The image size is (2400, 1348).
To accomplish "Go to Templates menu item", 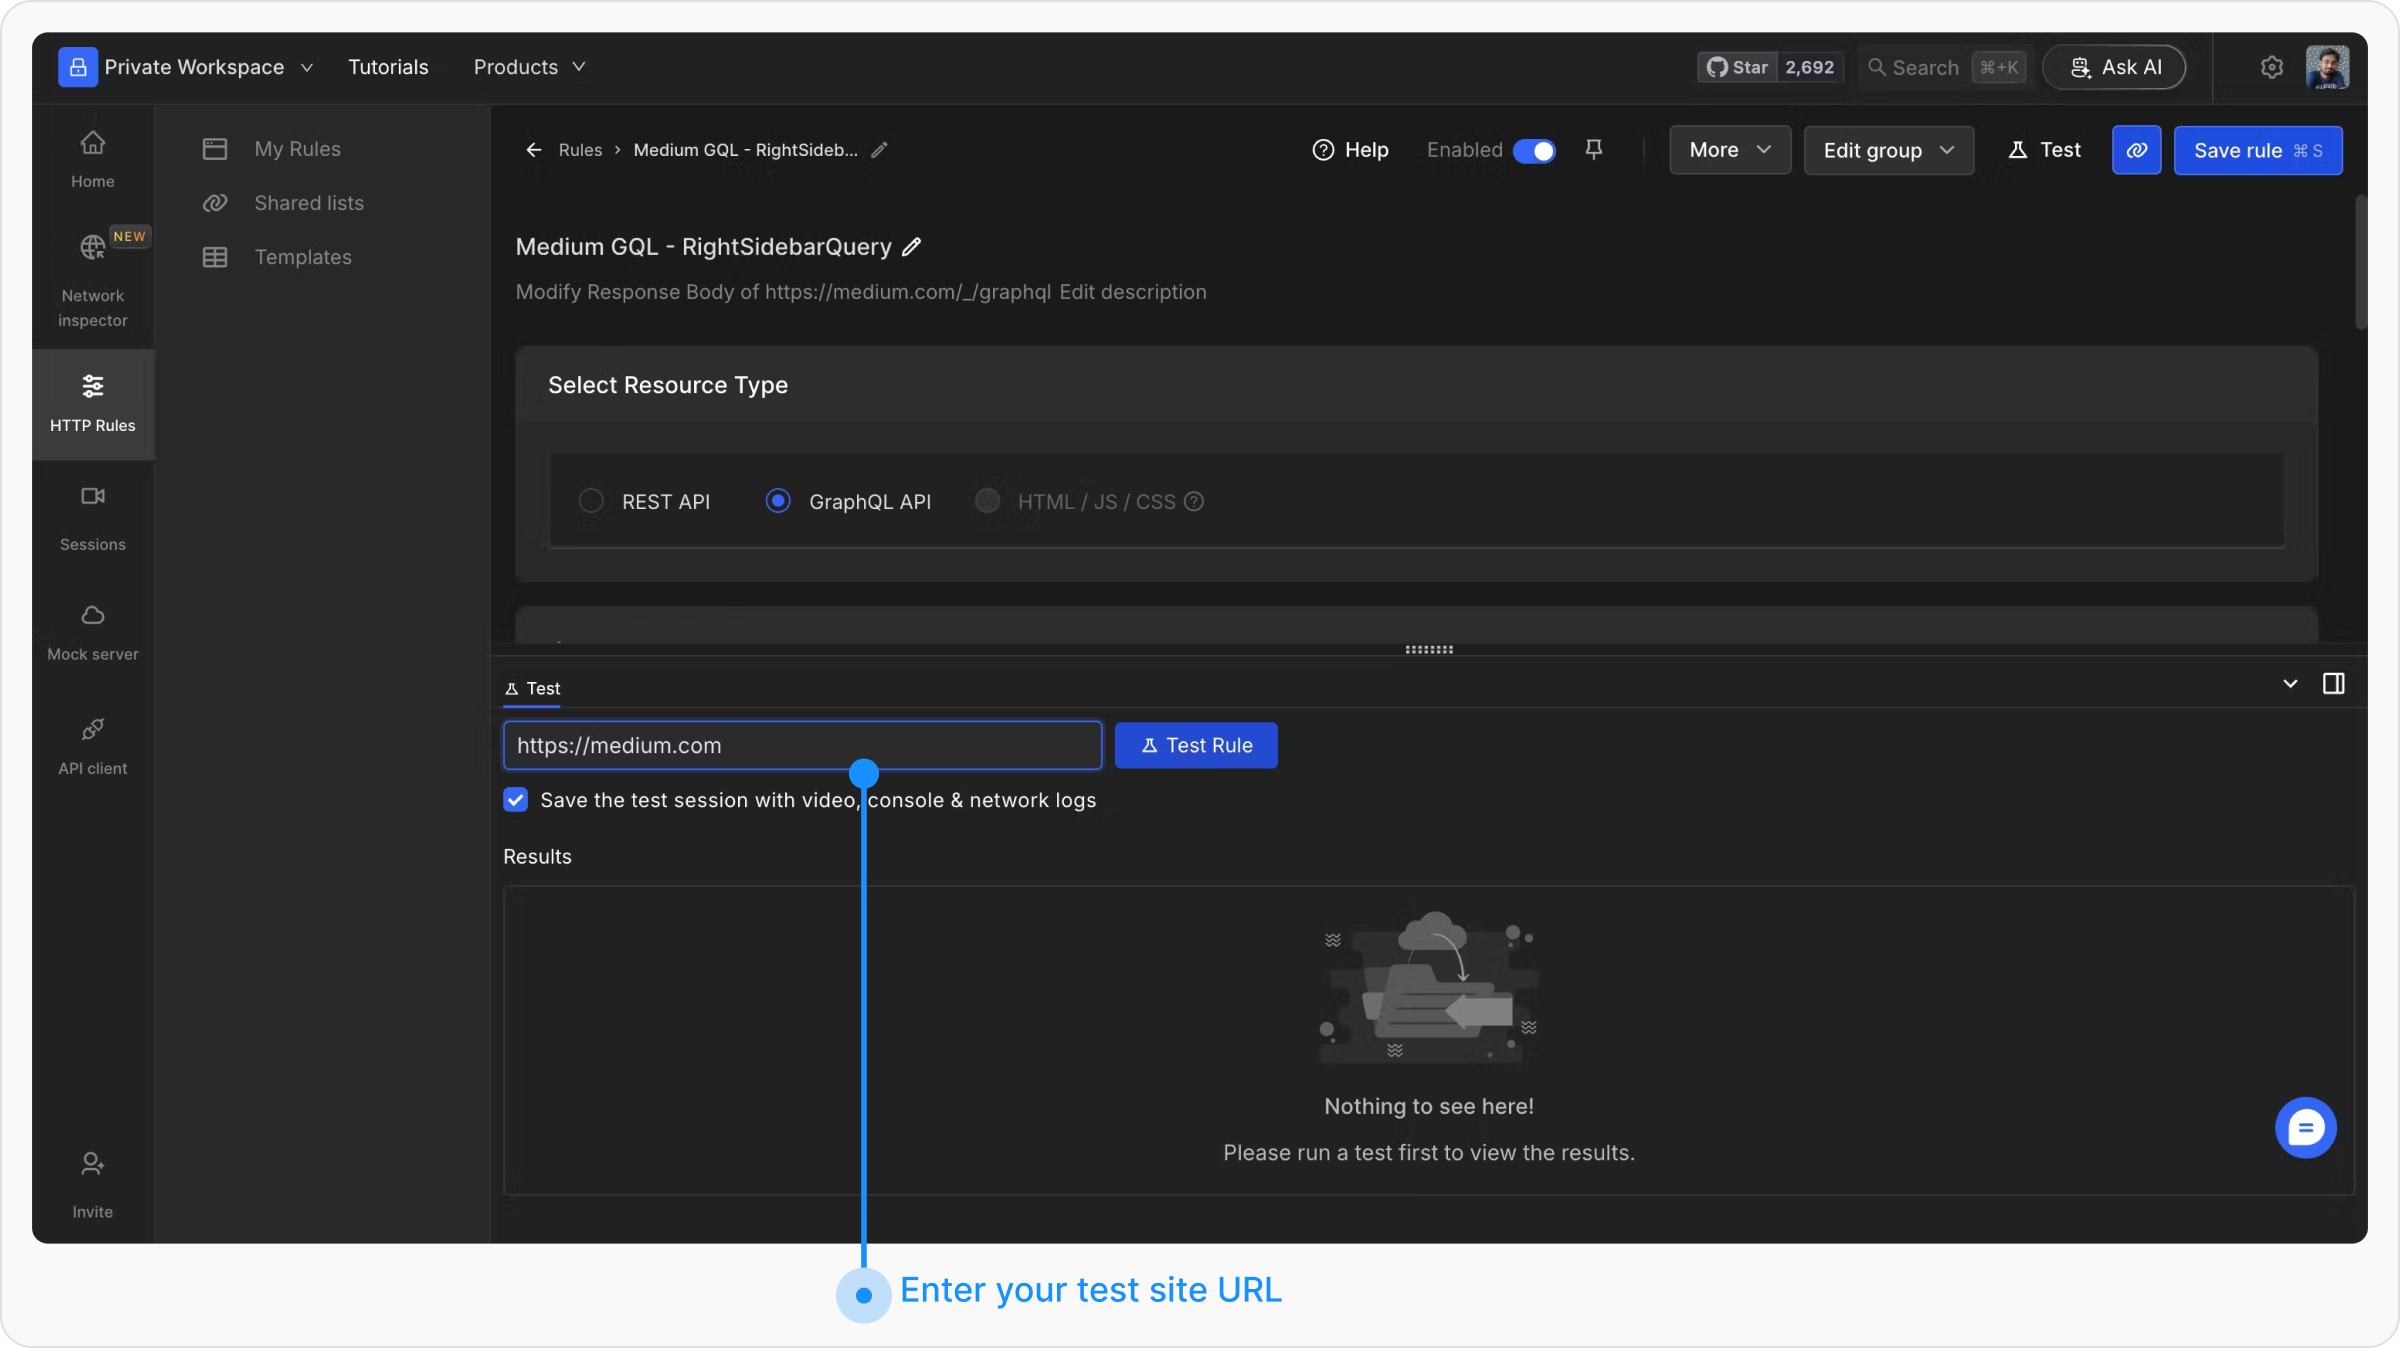I will click(x=302, y=257).
